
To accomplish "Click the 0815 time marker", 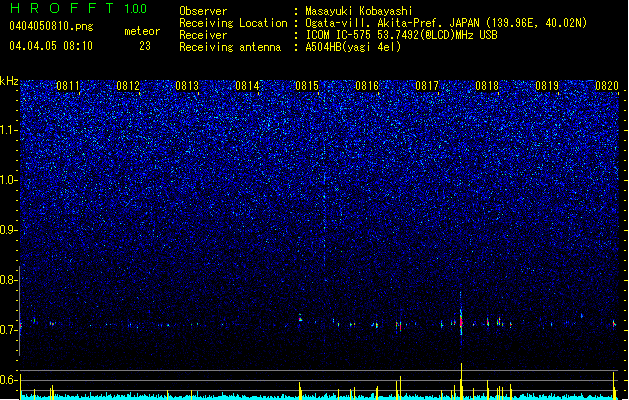I will coord(307,86).
